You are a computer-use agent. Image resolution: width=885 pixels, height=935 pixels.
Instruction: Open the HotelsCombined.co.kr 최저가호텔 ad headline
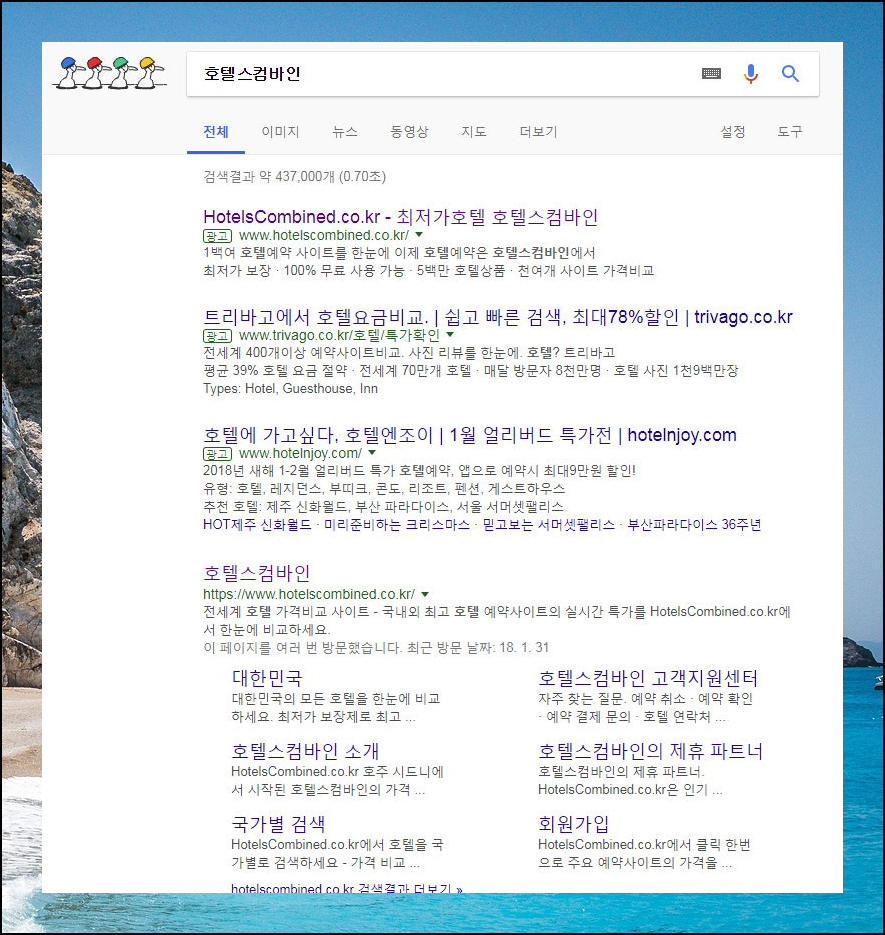400,217
